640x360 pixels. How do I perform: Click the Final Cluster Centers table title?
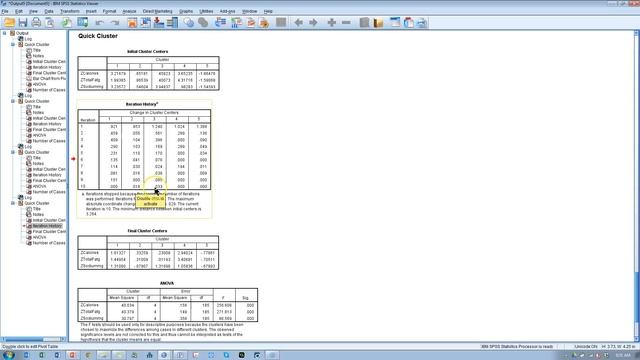coord(147,231)
